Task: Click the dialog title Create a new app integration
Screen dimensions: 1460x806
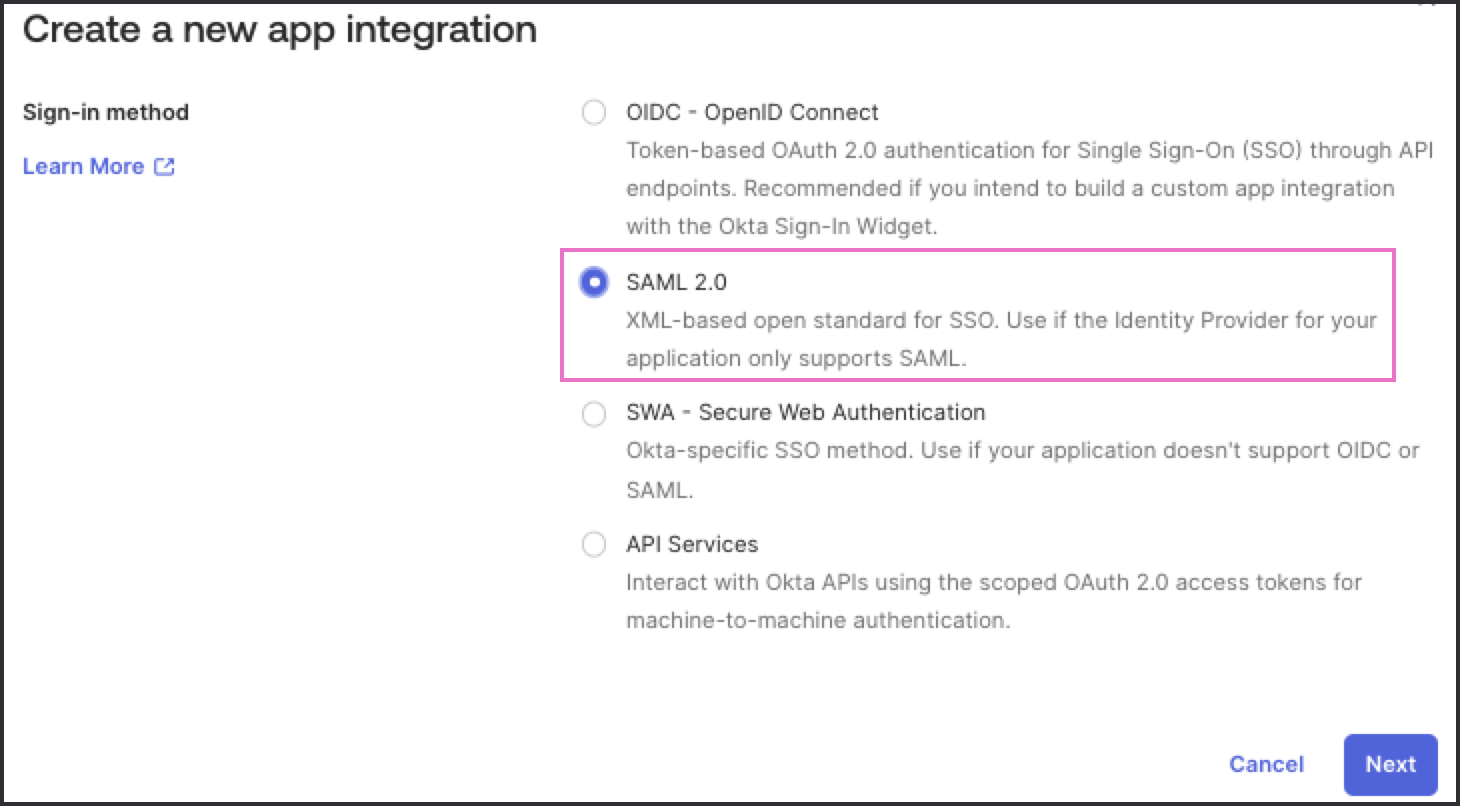Action: click(x=281, y=30)
